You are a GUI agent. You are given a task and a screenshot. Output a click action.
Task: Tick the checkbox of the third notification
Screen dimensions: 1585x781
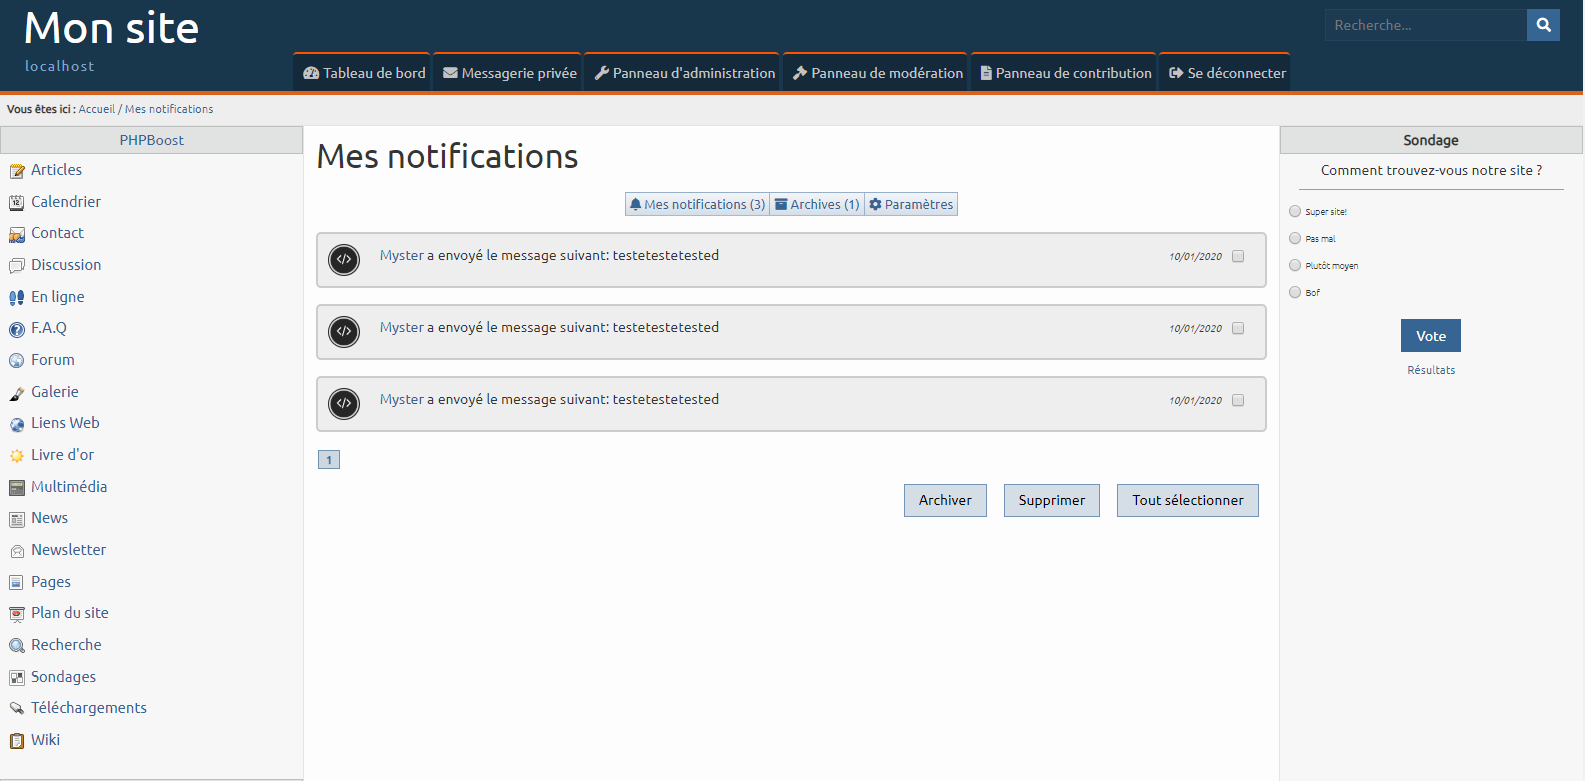coord(1238,400)
